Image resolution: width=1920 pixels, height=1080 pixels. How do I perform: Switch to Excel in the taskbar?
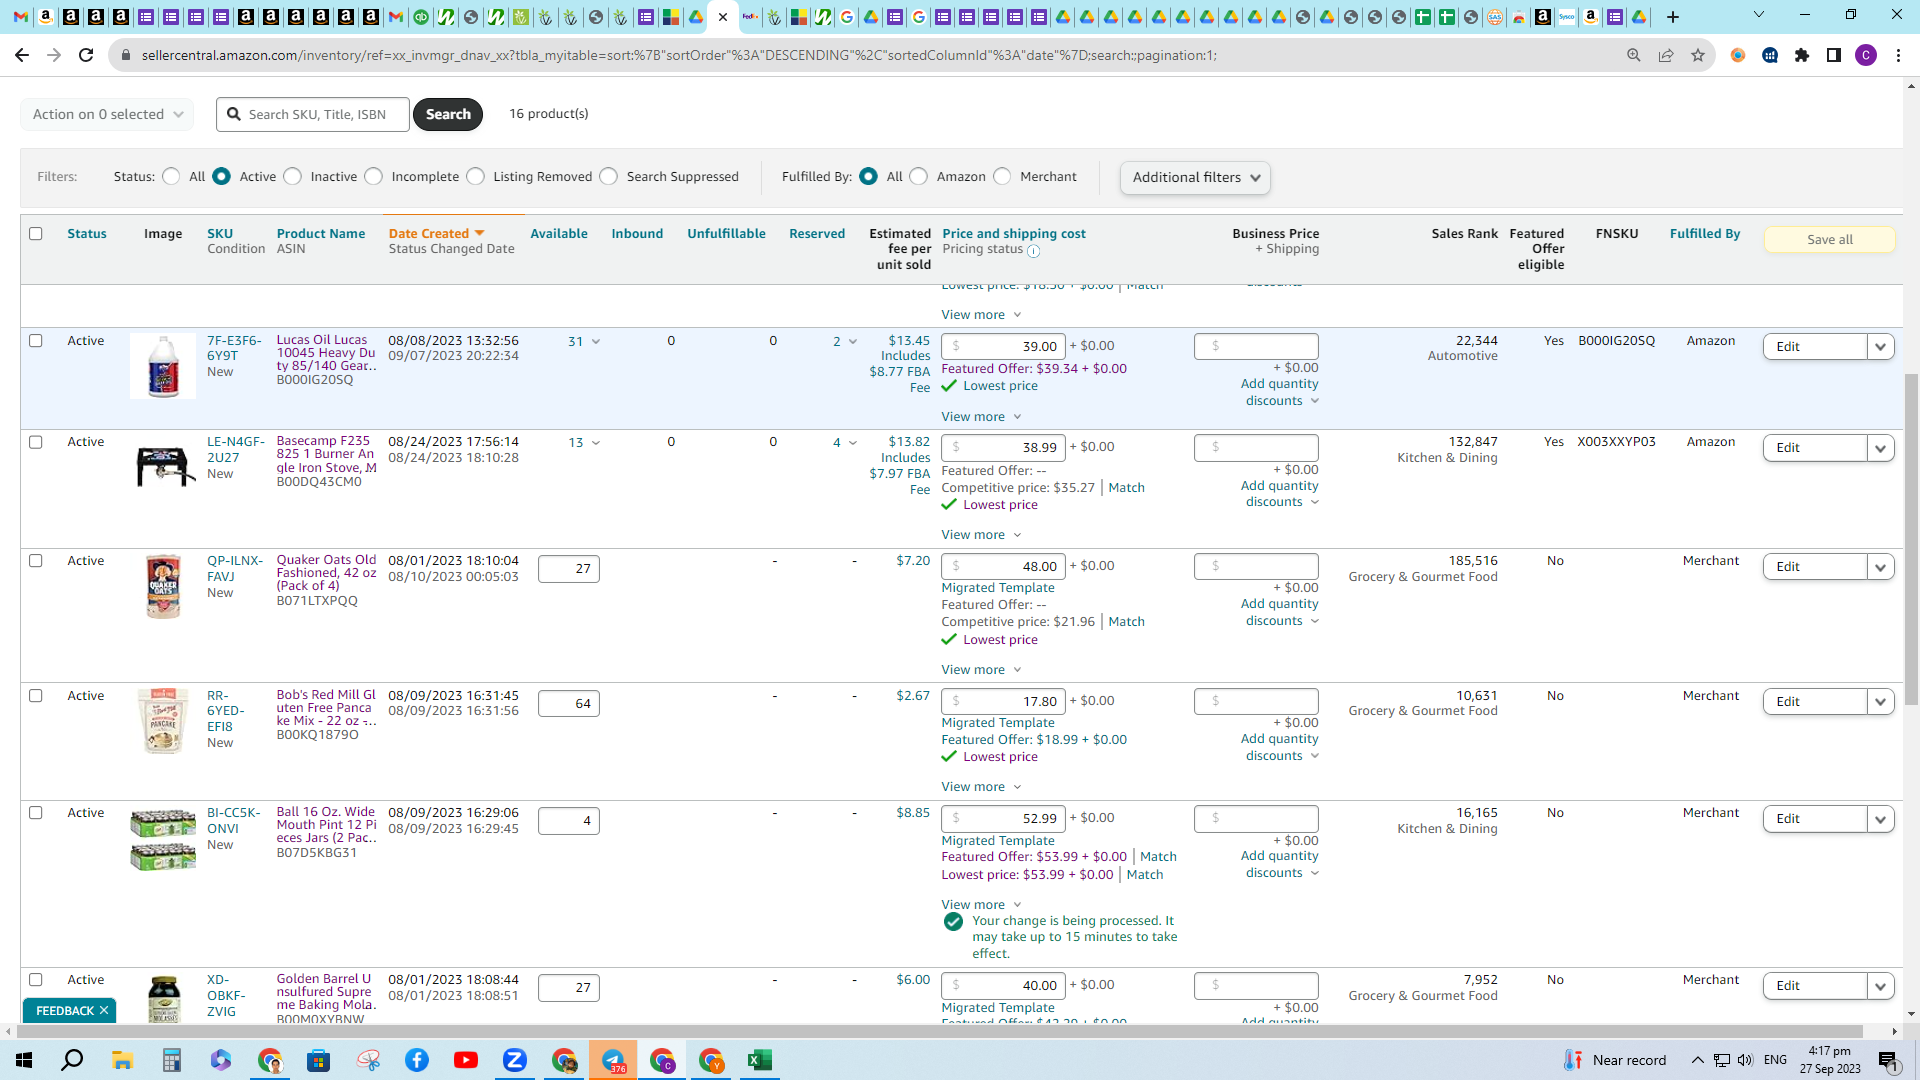pyautogui.click(x=760, y=1060)
